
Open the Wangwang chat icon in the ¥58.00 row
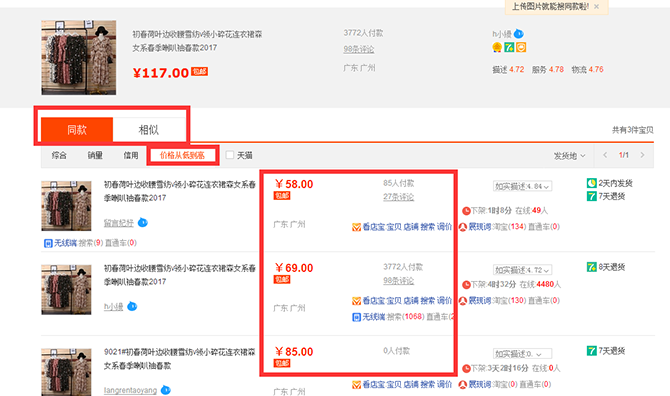(x=143, y=223)
